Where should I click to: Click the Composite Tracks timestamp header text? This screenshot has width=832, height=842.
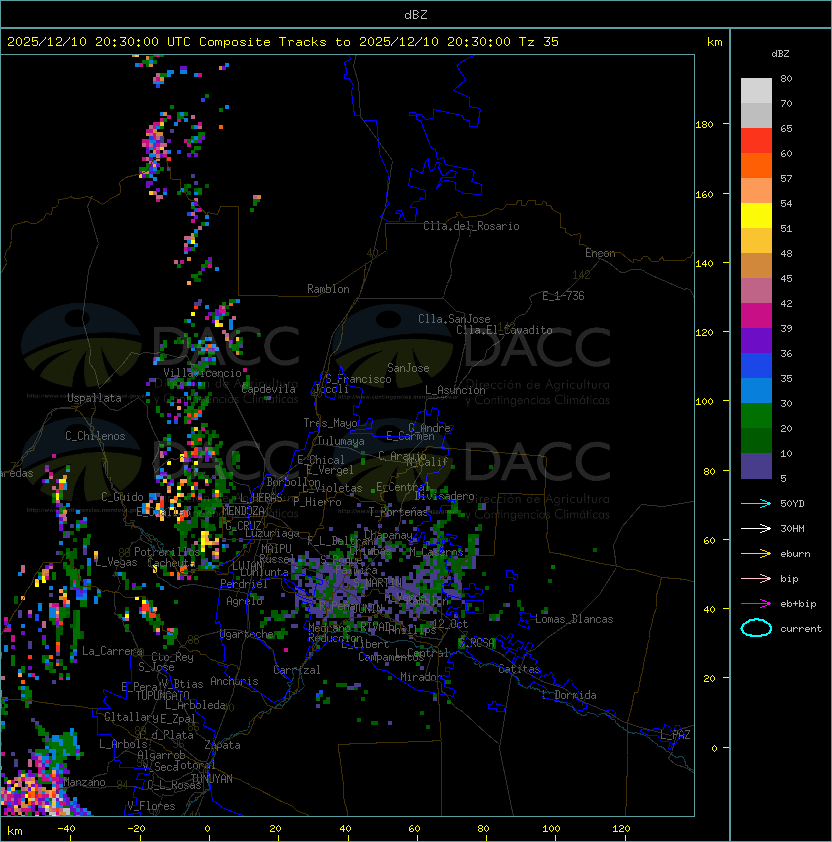click(283, 42)
